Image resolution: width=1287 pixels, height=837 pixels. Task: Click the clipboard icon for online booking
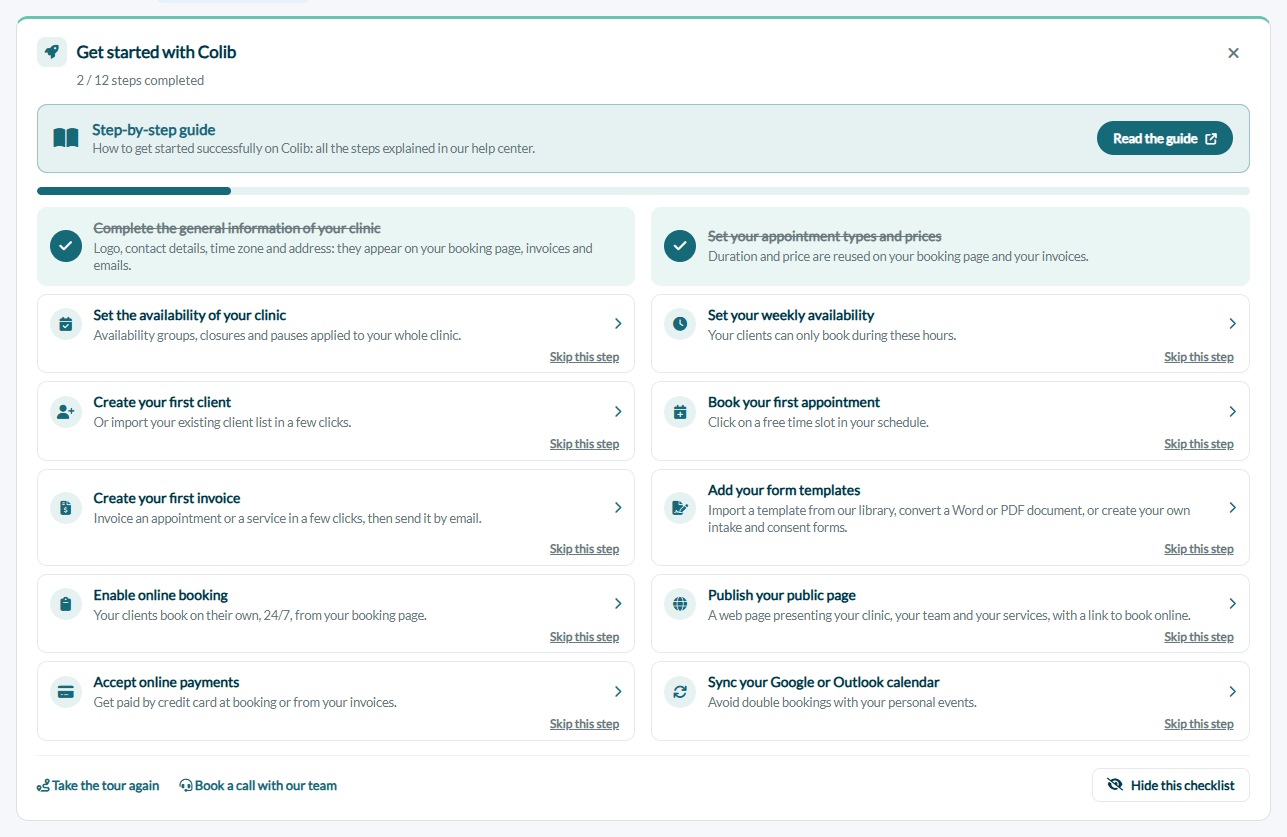click(66, 604)
